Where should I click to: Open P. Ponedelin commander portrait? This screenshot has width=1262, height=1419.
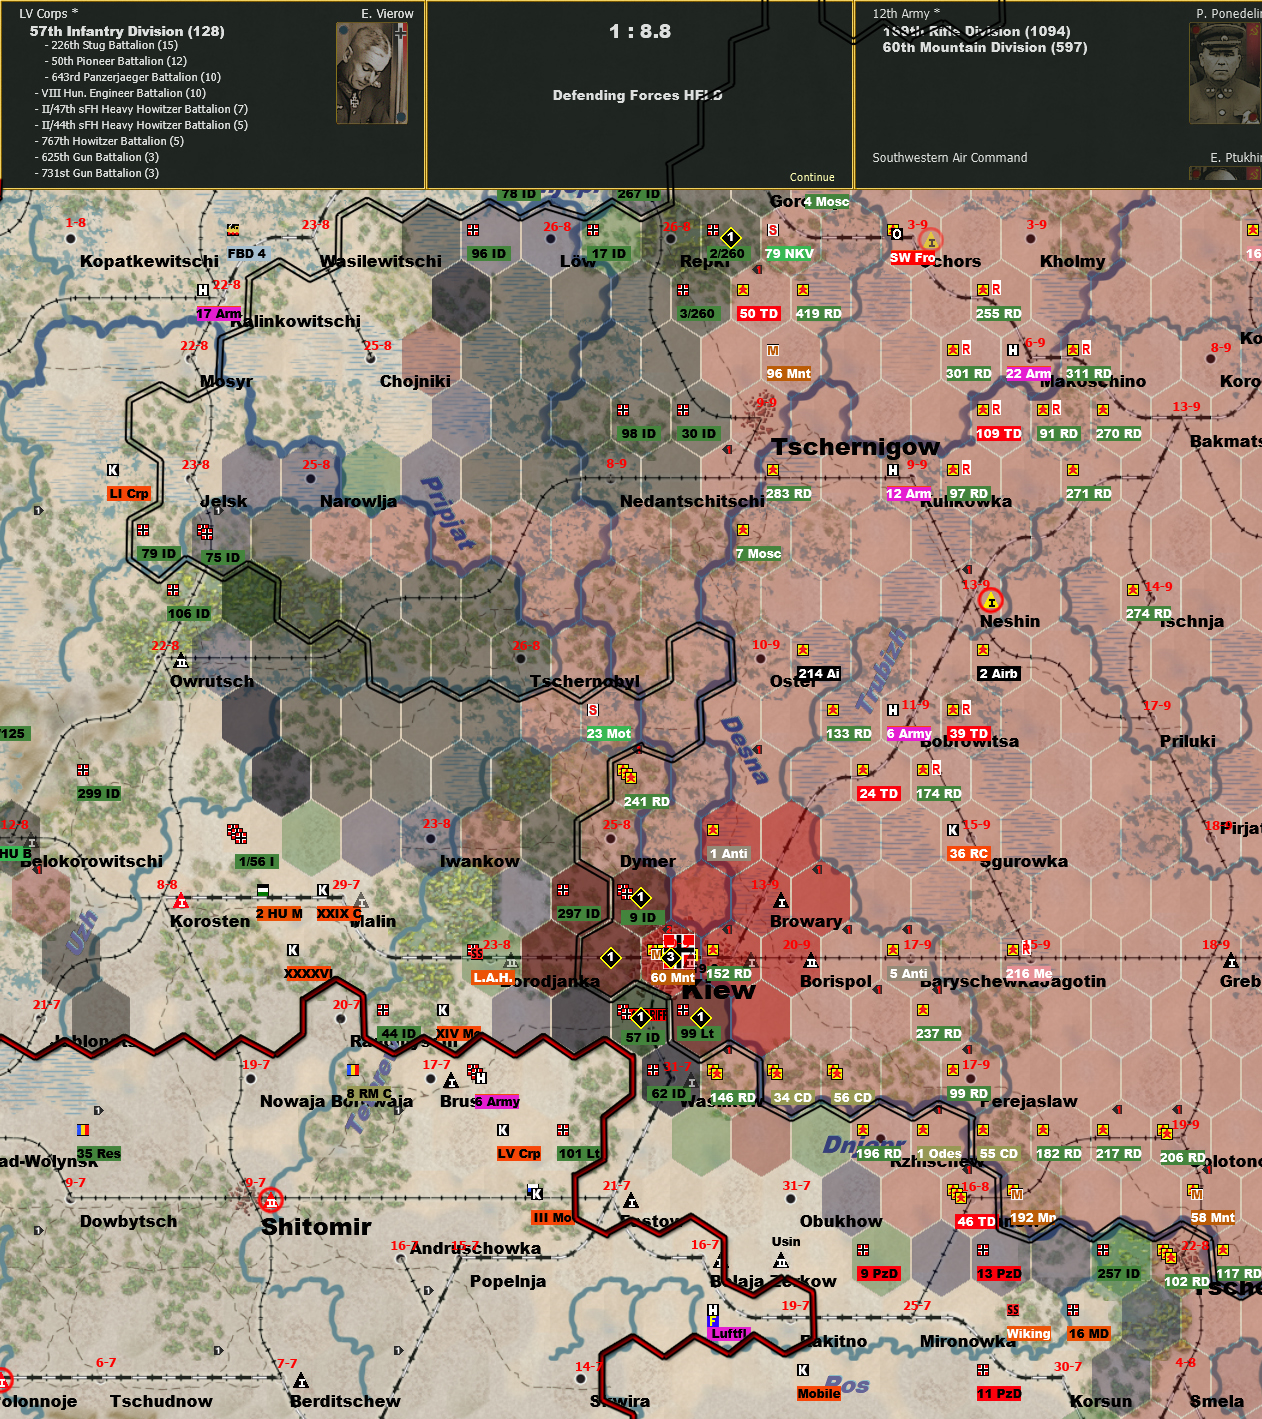1224,74
